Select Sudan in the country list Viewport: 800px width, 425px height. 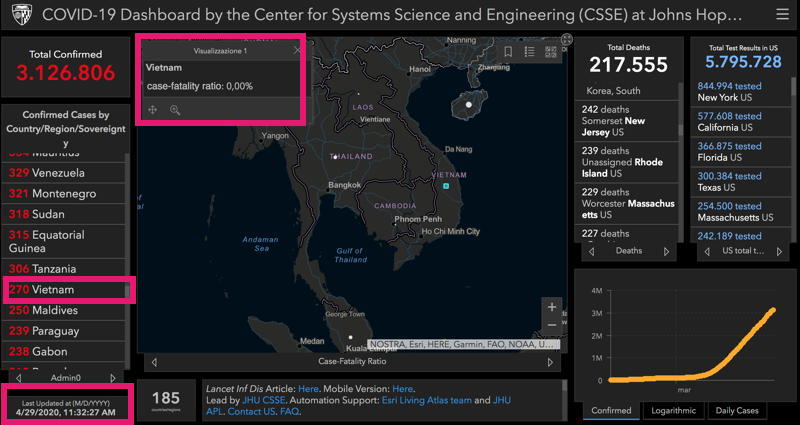[64, 214]
